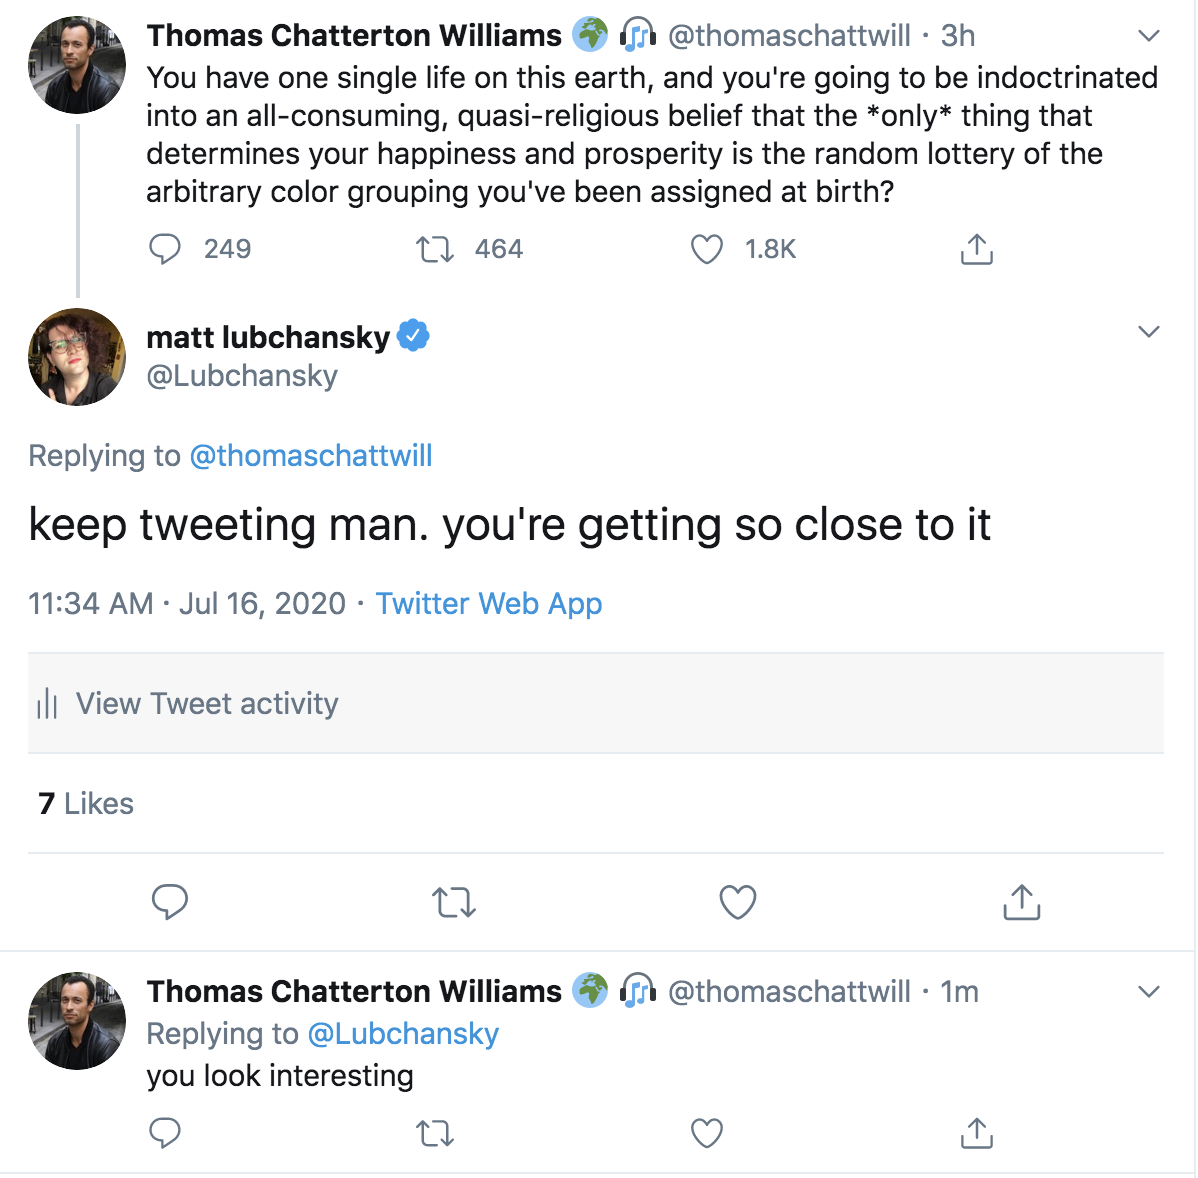This screenshot has width=1198, height=1178.
Task: Share the top tweet about color grouping
Action: 976,249
